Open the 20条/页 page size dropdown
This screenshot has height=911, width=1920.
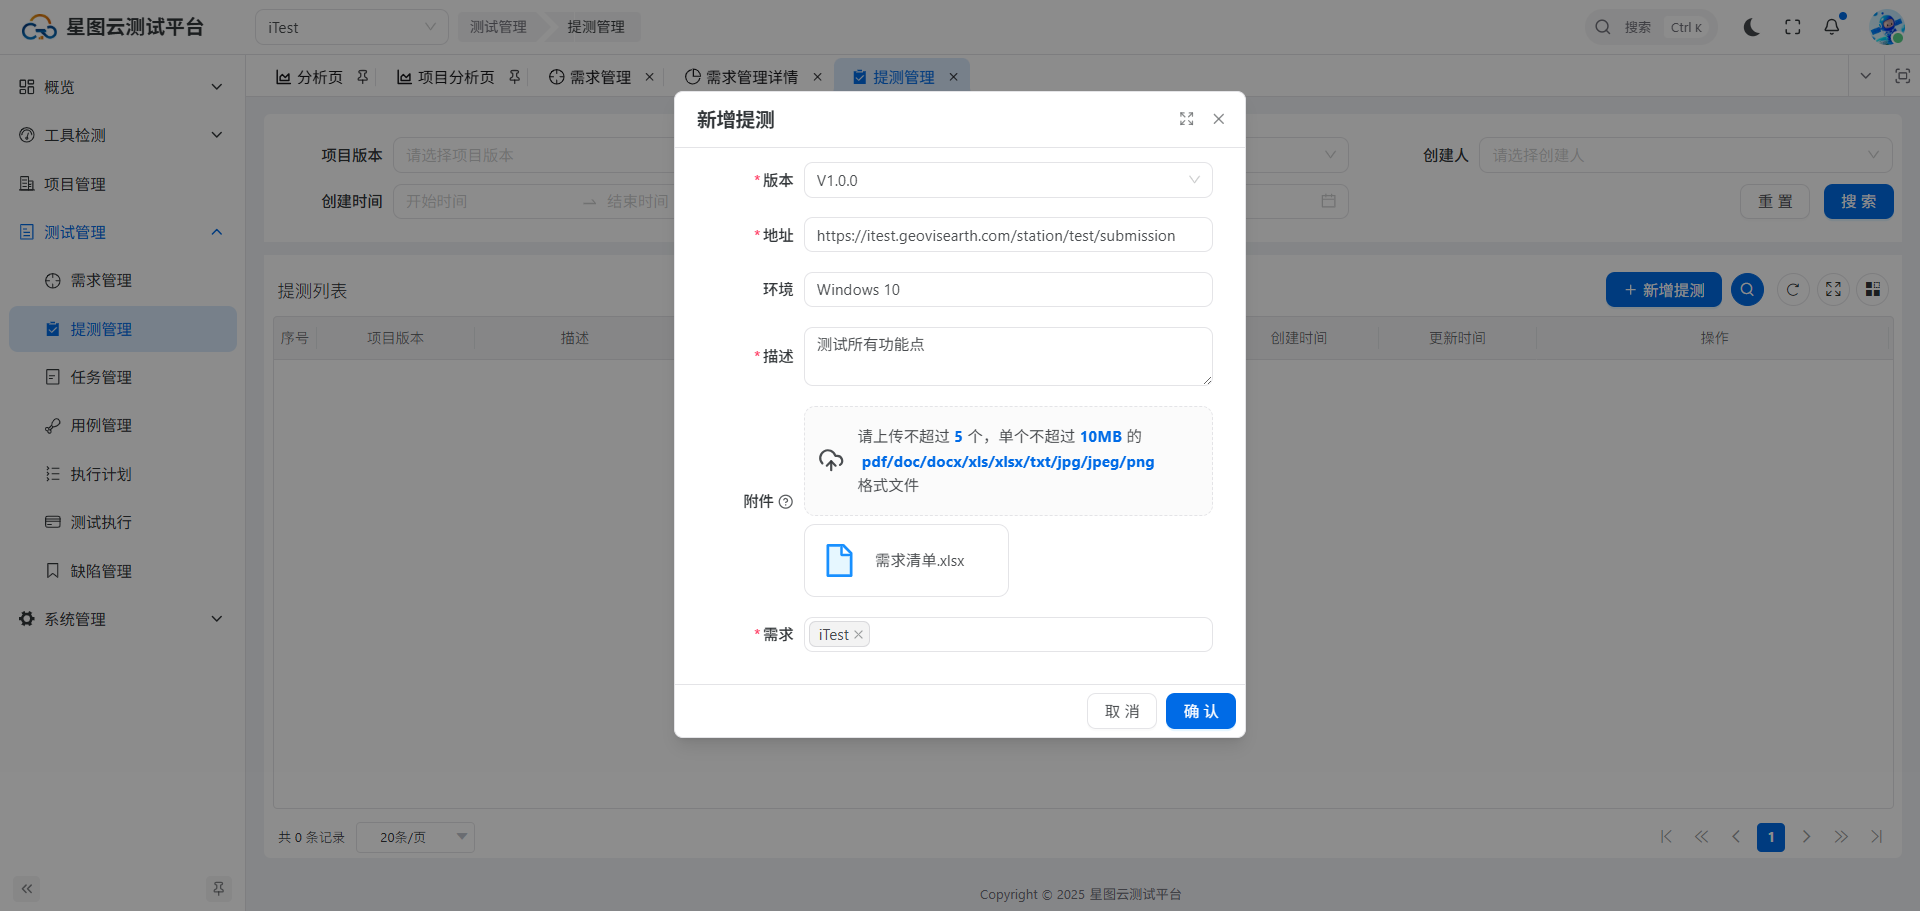coord(415,837)
